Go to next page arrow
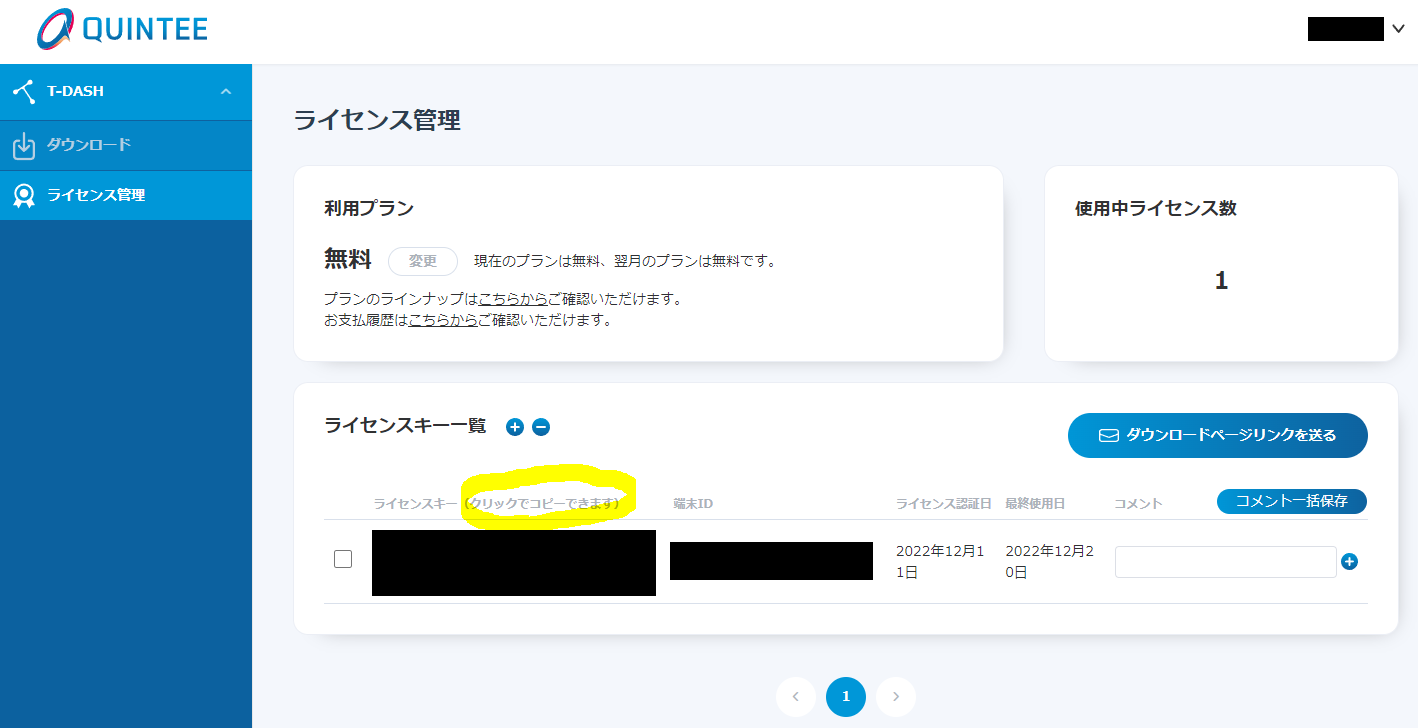Image resolution: width=1418 pixels, height=728 pixels. click(896, 697)
